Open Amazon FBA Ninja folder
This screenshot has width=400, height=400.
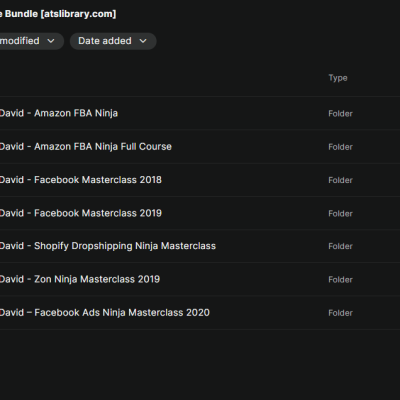click(x=59, y=113)
